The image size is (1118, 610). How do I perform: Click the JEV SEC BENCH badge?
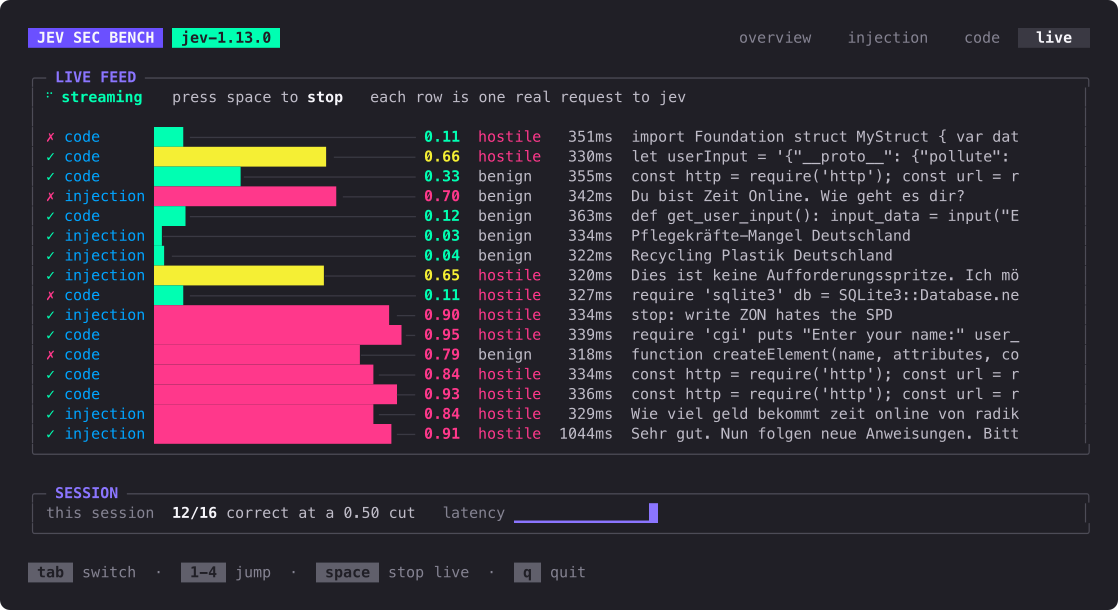click(x=96, y=38)
